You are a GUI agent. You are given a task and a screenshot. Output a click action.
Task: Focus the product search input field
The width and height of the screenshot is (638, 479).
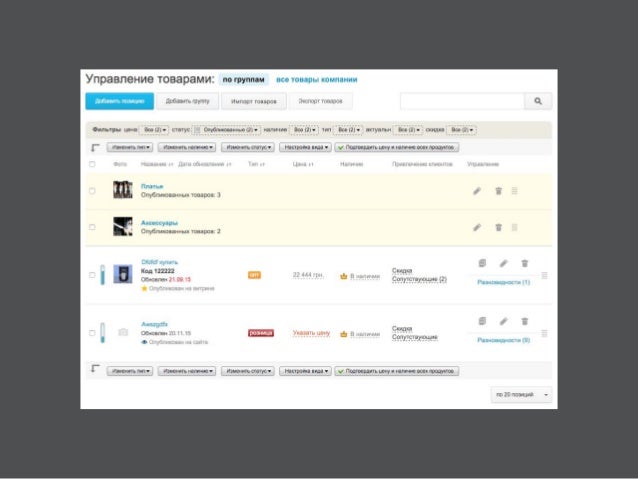pos(462,101)
